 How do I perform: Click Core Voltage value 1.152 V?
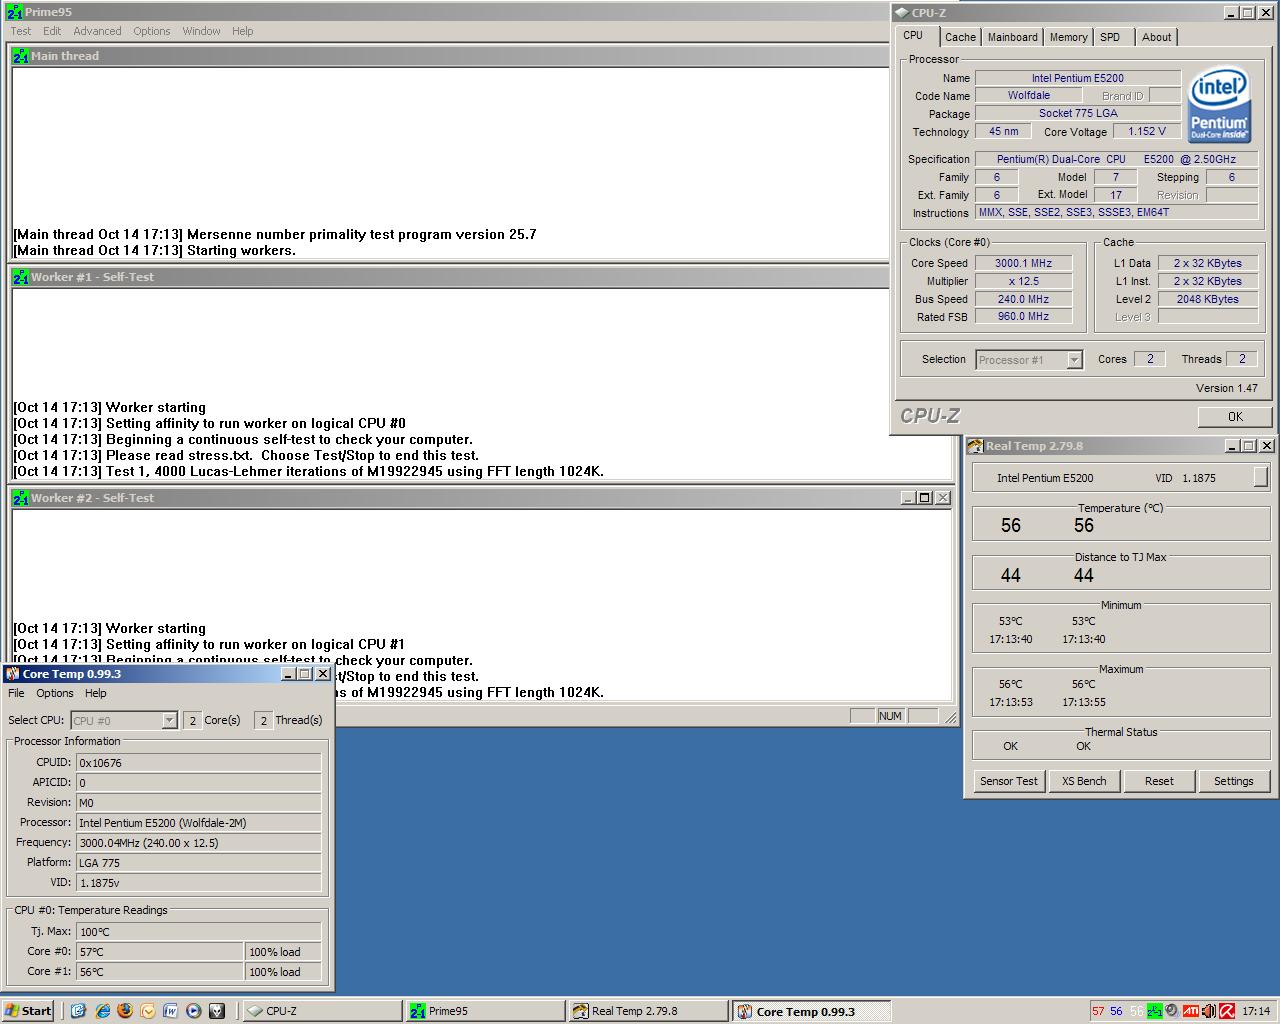(1147, 131)
